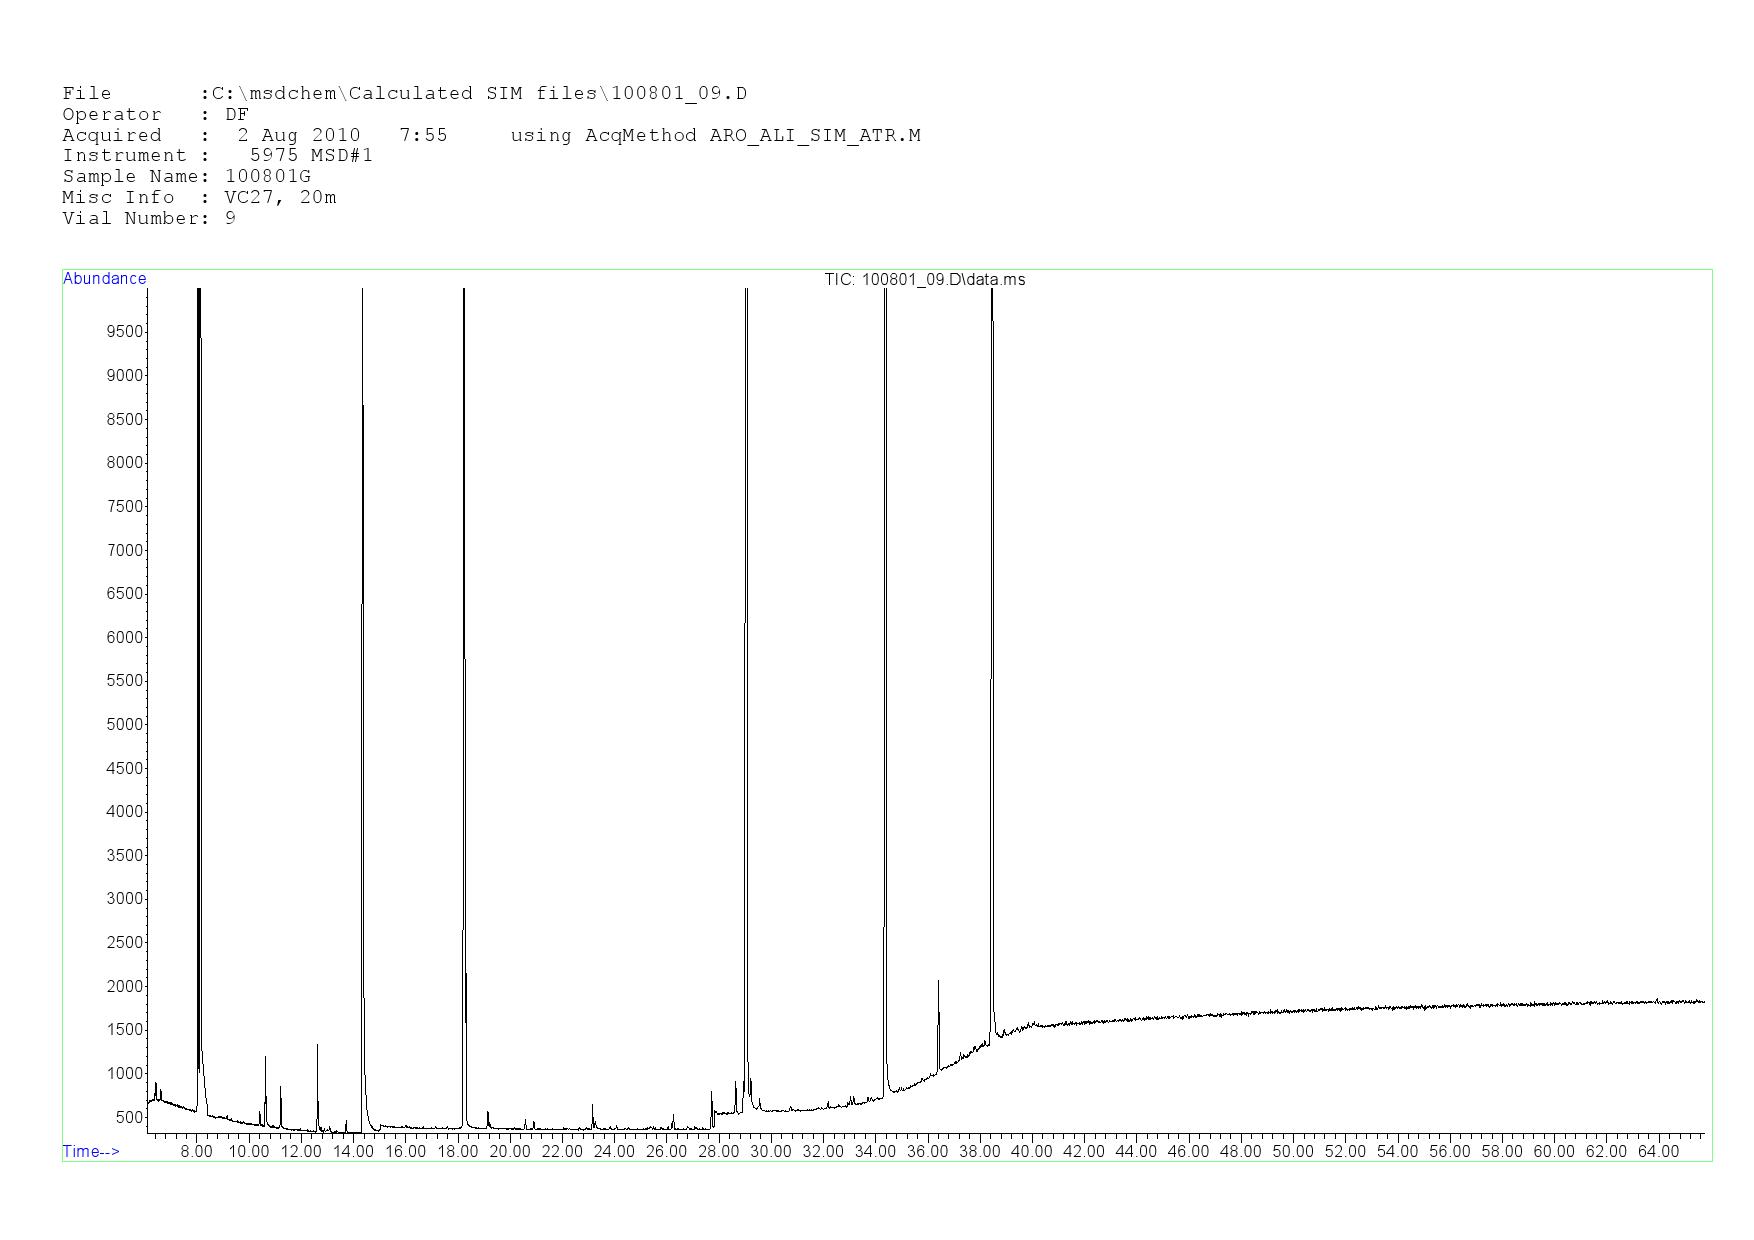Click the Sample Name value 100801G
1754x1240 pixels.
(268, 177)
